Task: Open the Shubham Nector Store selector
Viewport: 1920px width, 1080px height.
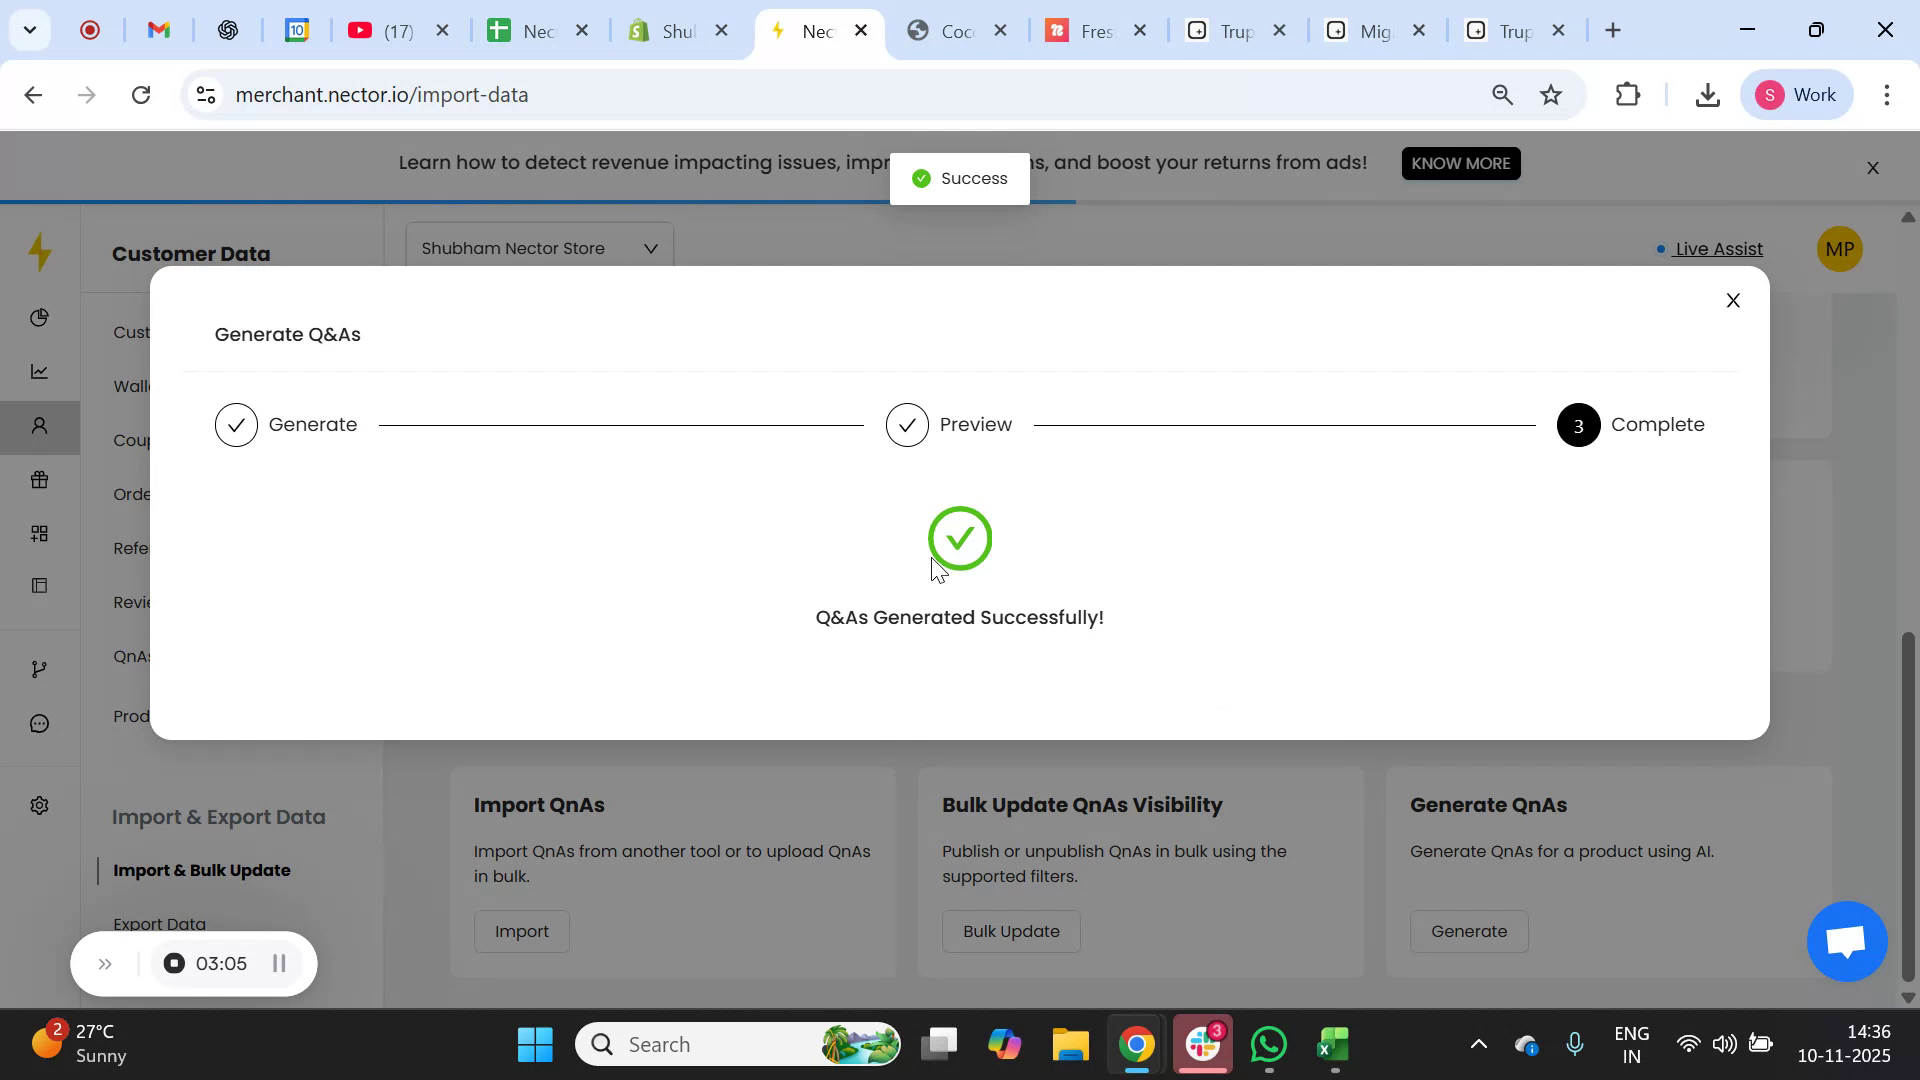Action: (539, 247)
